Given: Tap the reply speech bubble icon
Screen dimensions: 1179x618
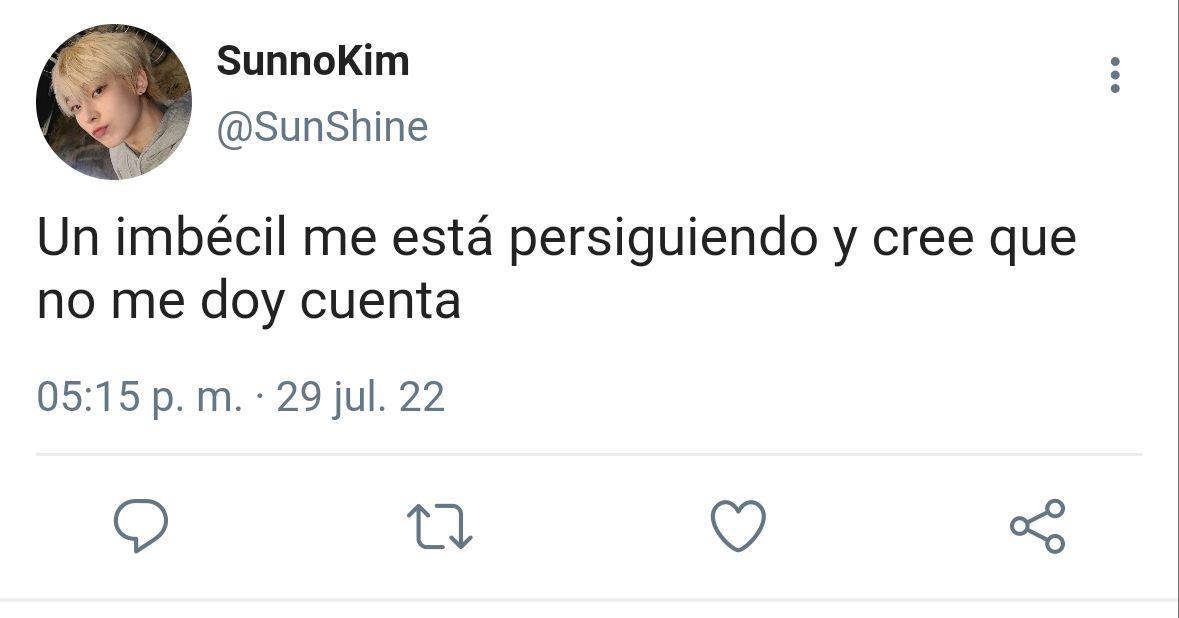Looking at the screenshot, I should tap(141, 526).
